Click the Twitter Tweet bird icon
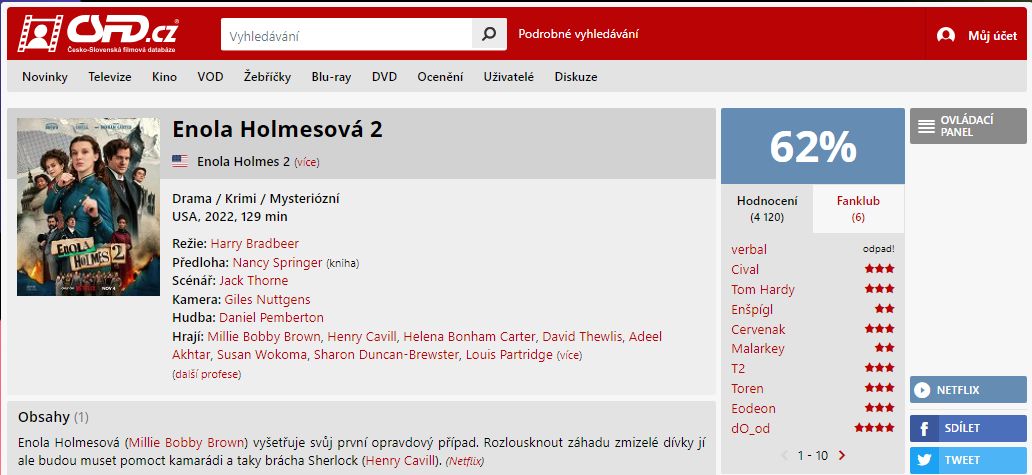Viewport: 1032px width, 475px height. tap(925, 460)
